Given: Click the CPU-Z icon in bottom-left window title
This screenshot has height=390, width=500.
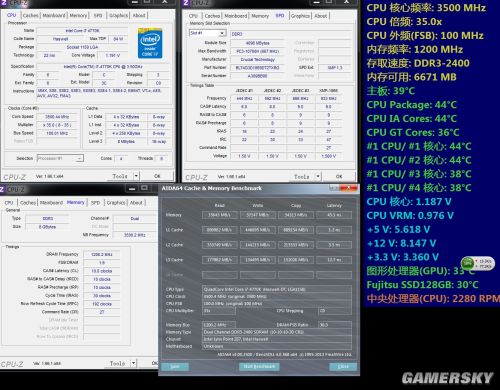Looking at the screenshot, I should pos(2,189).
